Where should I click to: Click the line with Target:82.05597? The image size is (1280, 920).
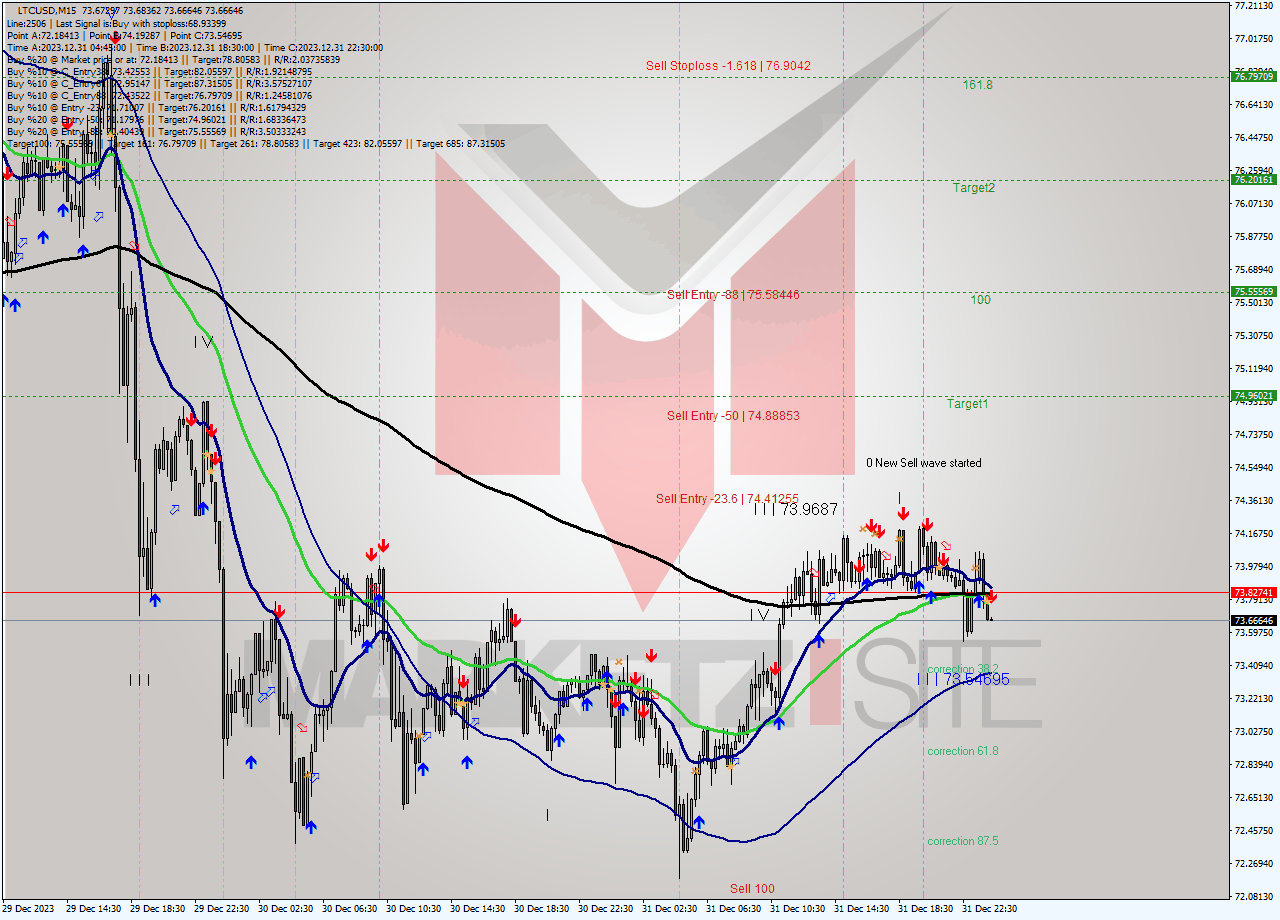160,71
